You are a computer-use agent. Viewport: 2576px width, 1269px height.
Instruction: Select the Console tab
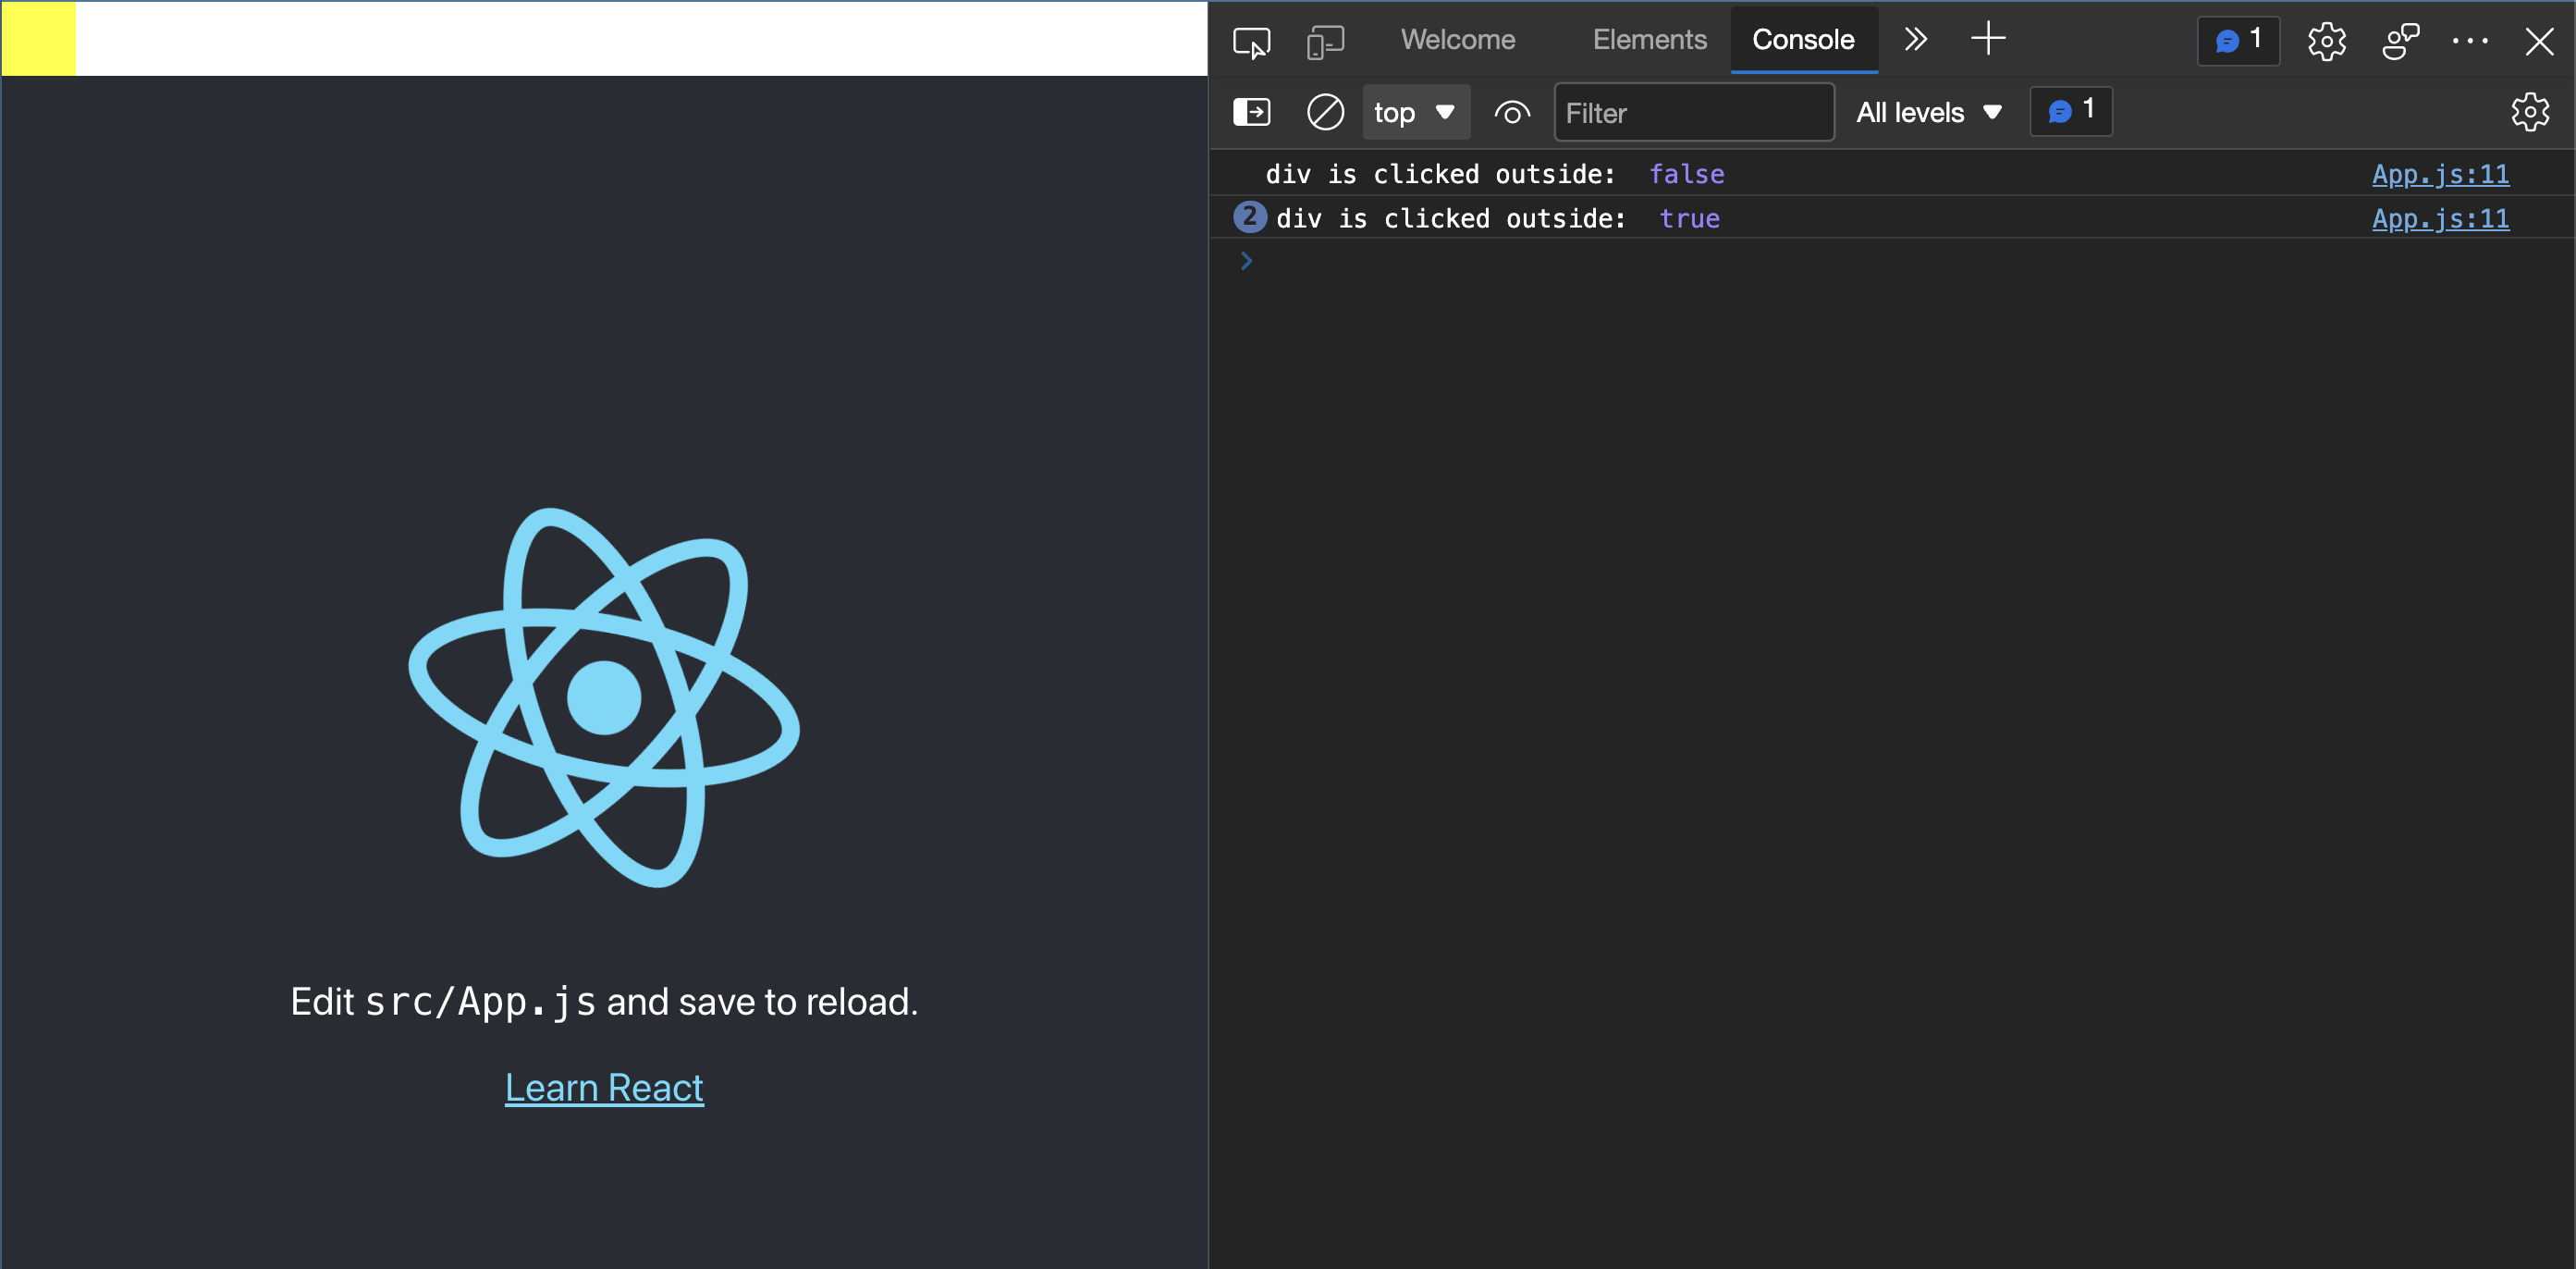point(1803,40)
